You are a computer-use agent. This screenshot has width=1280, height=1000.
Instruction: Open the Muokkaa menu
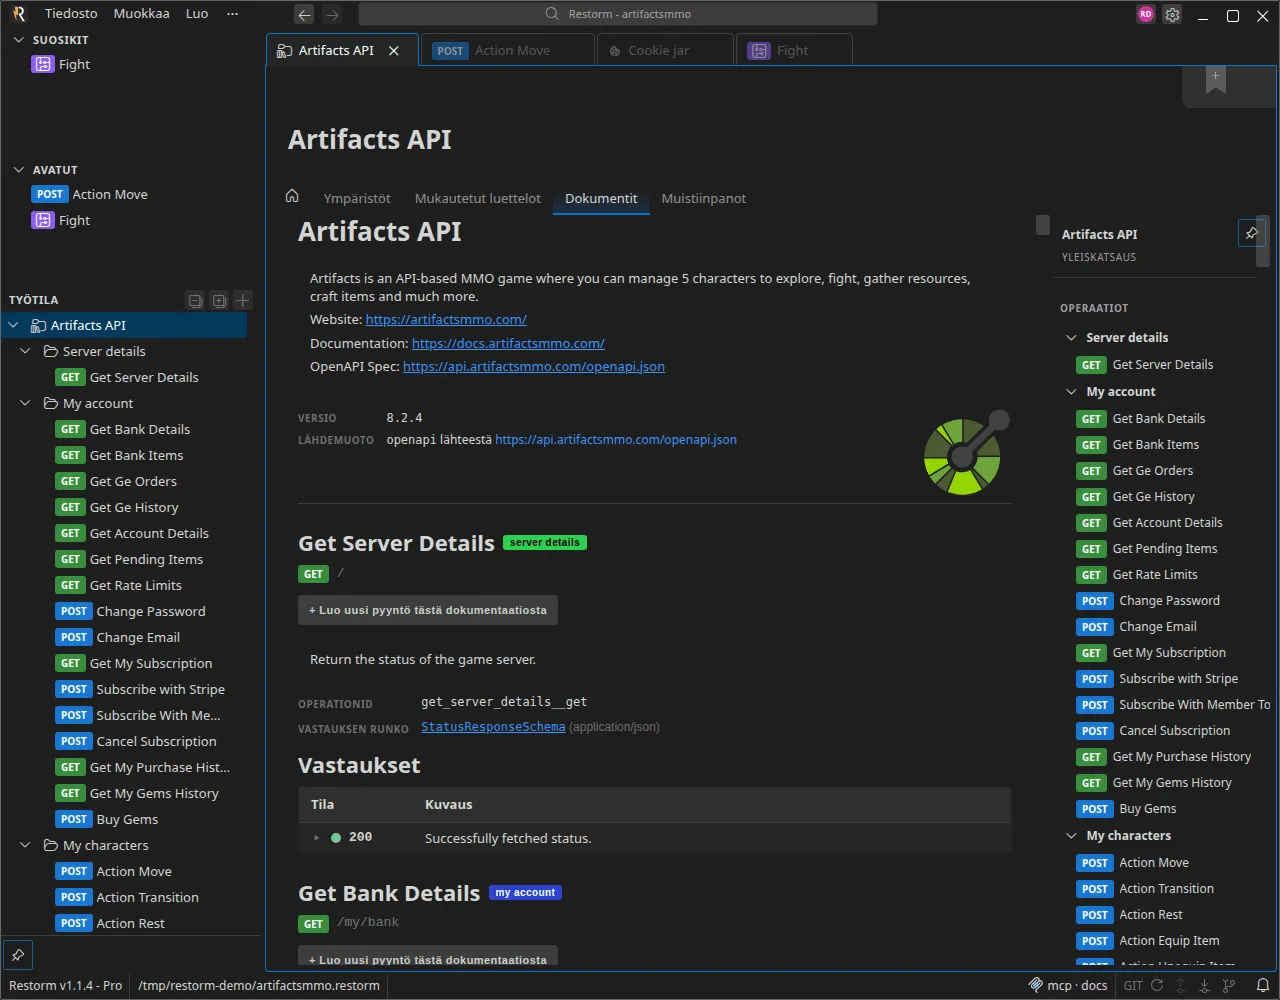coord(141,14)
